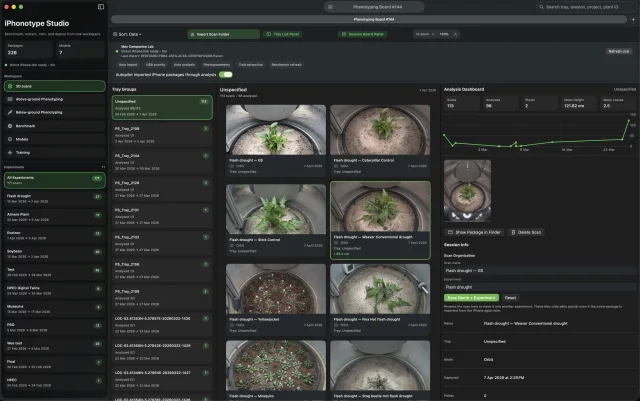Image resolution: width=640 pixels, height=401 pixels.
Task: Select All Experiments in the sidebar
Action: click(55, 180)
